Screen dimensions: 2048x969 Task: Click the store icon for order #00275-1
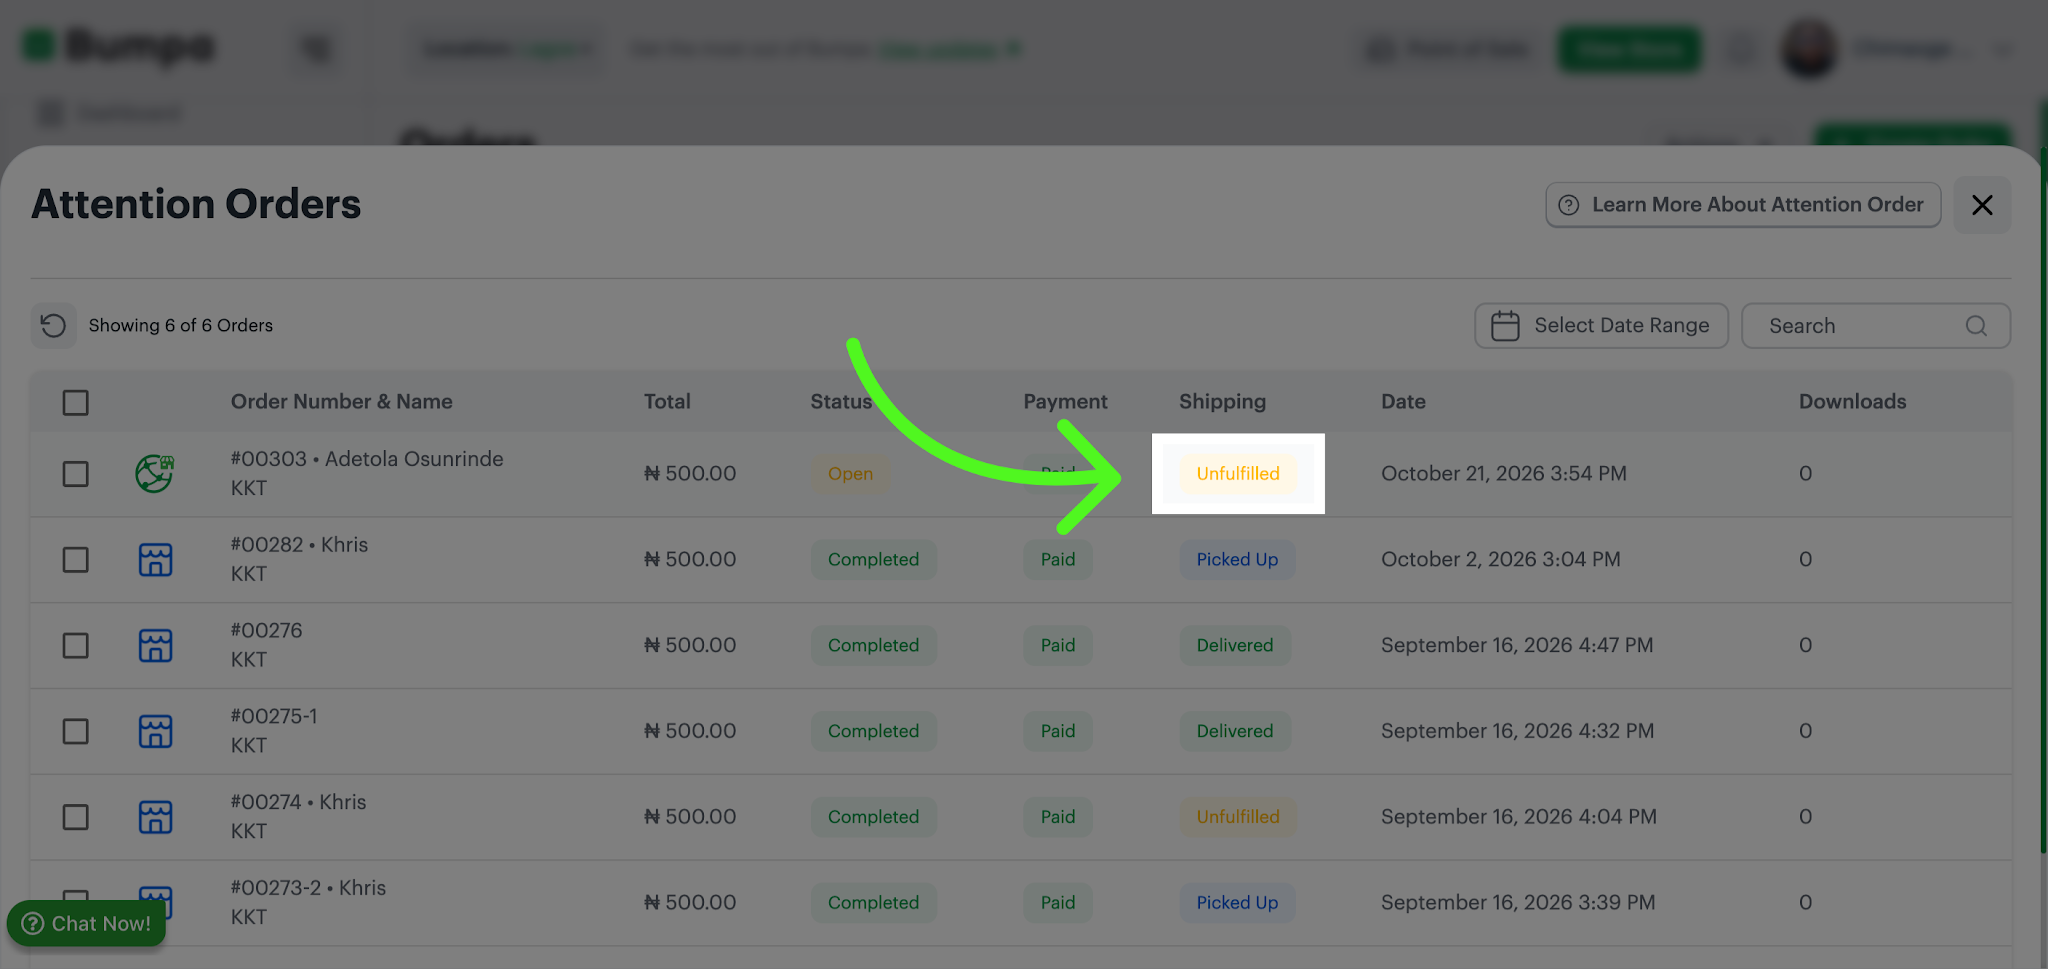point(155,732)
